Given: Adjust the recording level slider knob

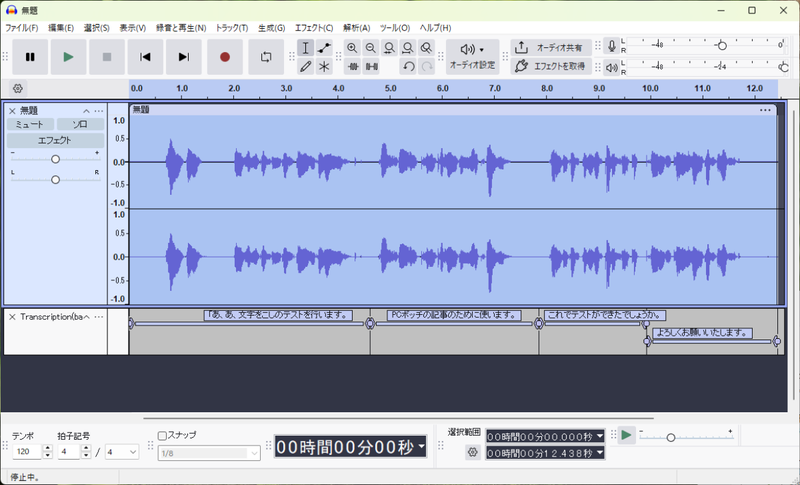Looking at the screenshot, I should (722, 46).
